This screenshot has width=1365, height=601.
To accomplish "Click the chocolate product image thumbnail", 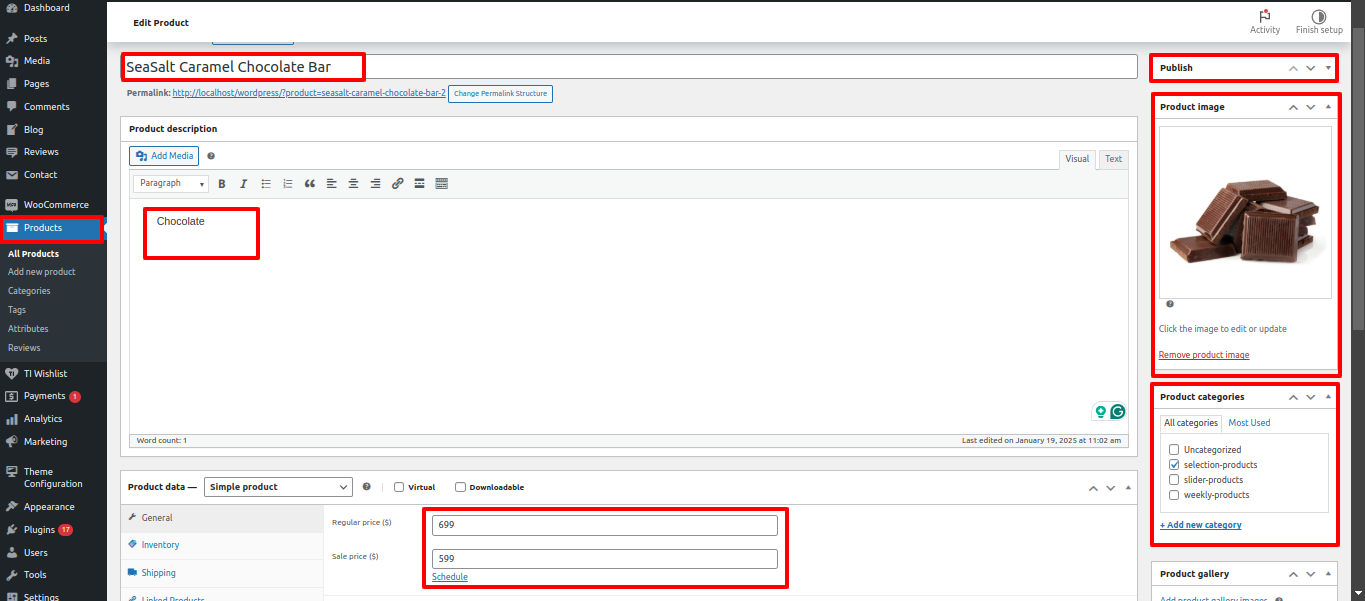I will tap(1245, 212).
